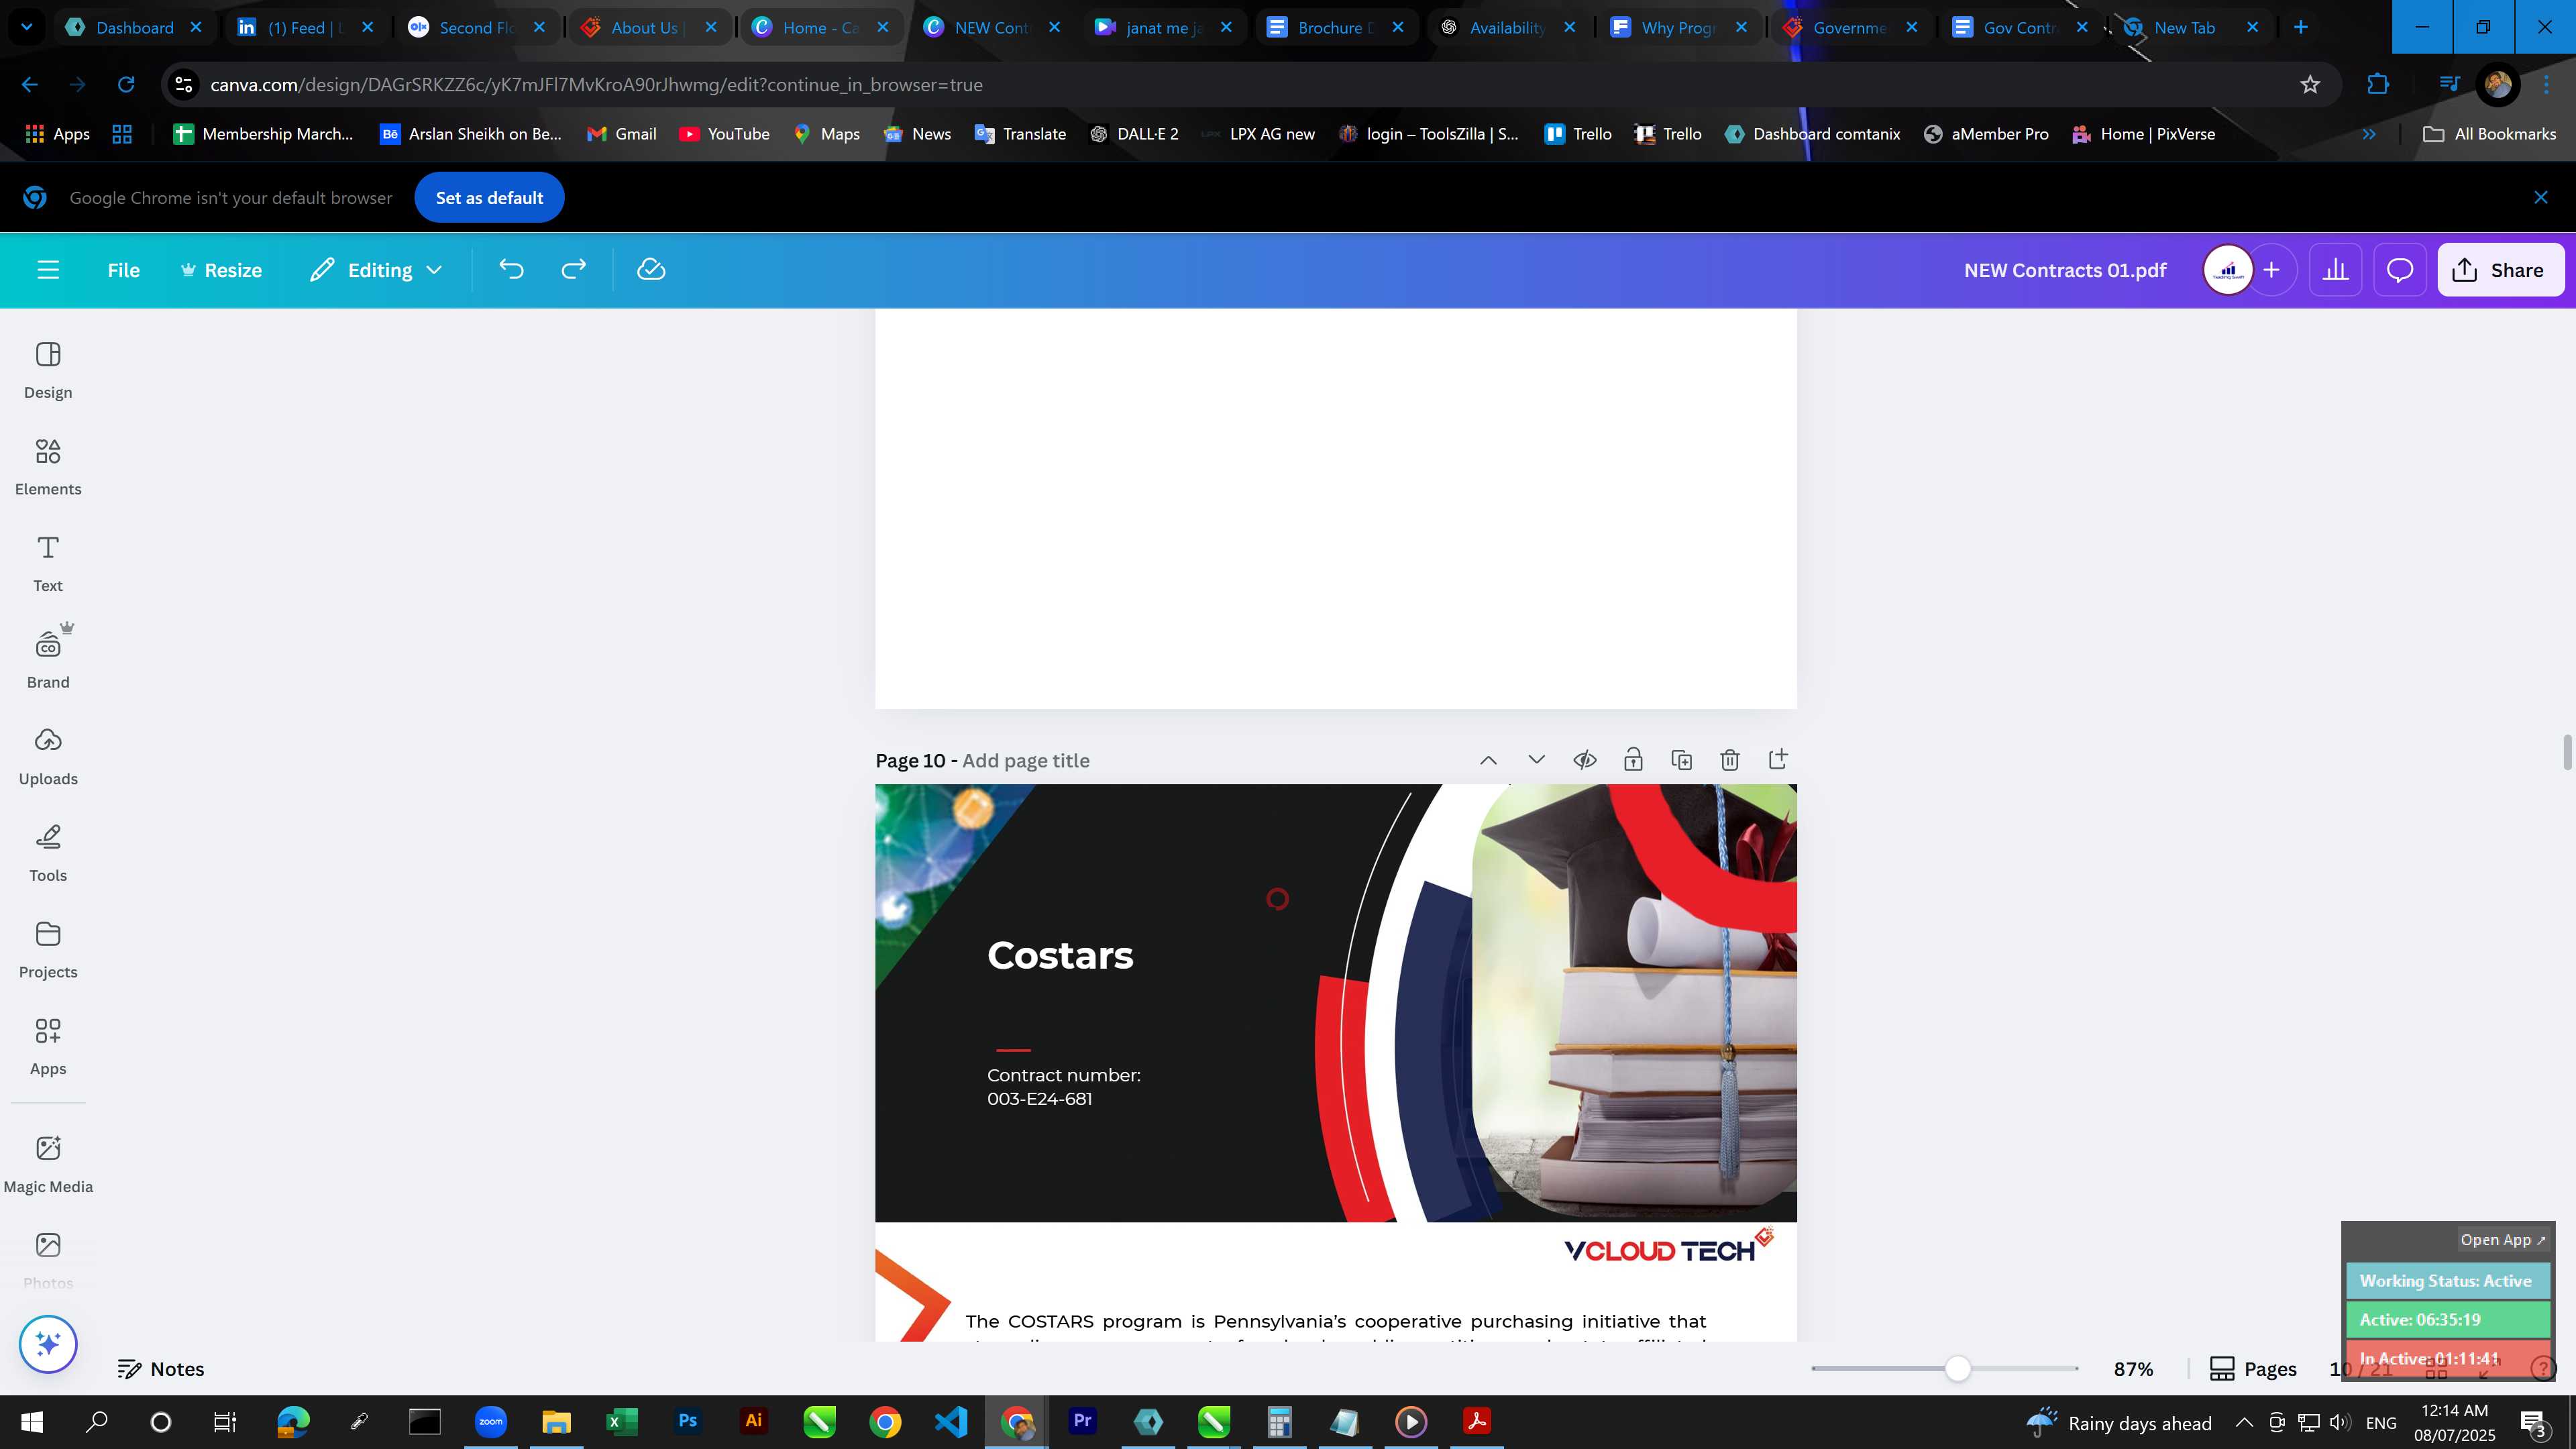Screen dimensions: 2576x1449
Task: Click the vertical page scrollbar
Action: (x=2566, y=752)
